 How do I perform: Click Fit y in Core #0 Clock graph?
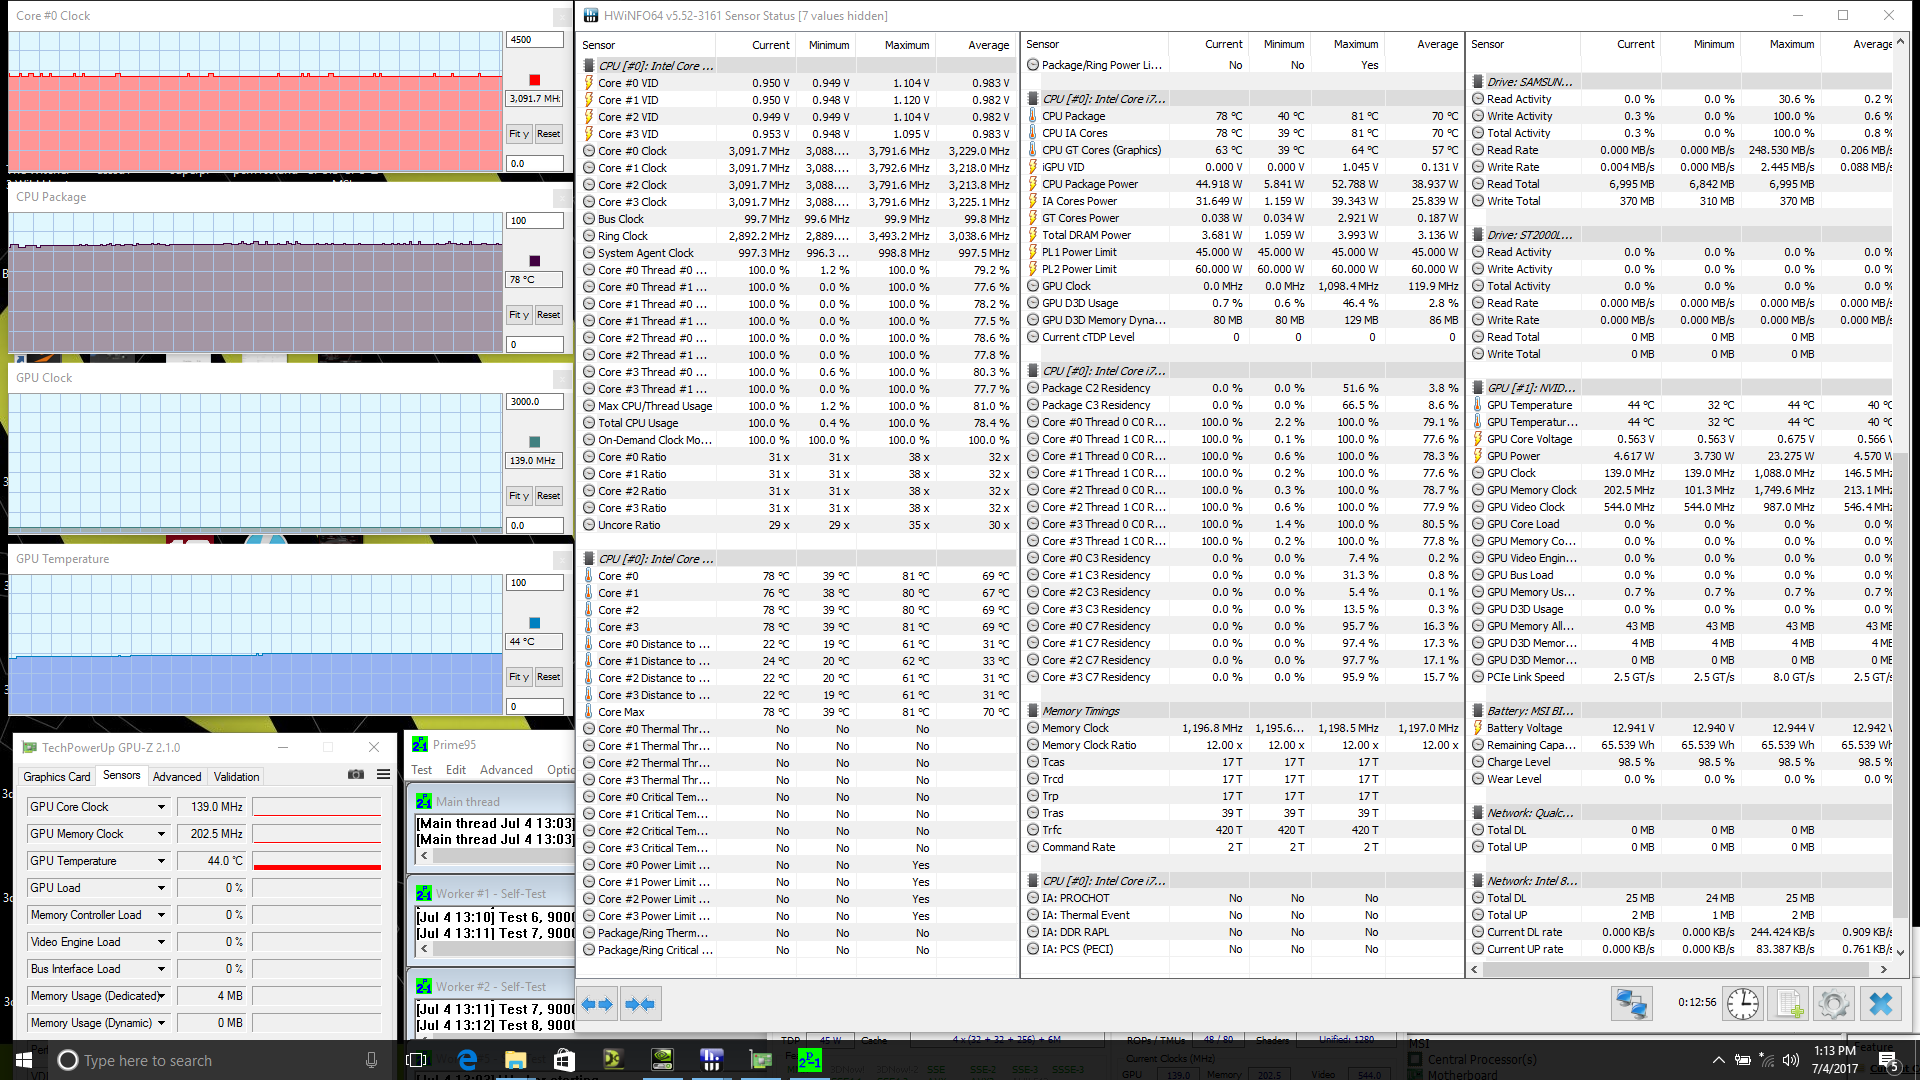[x=518, y=134]
